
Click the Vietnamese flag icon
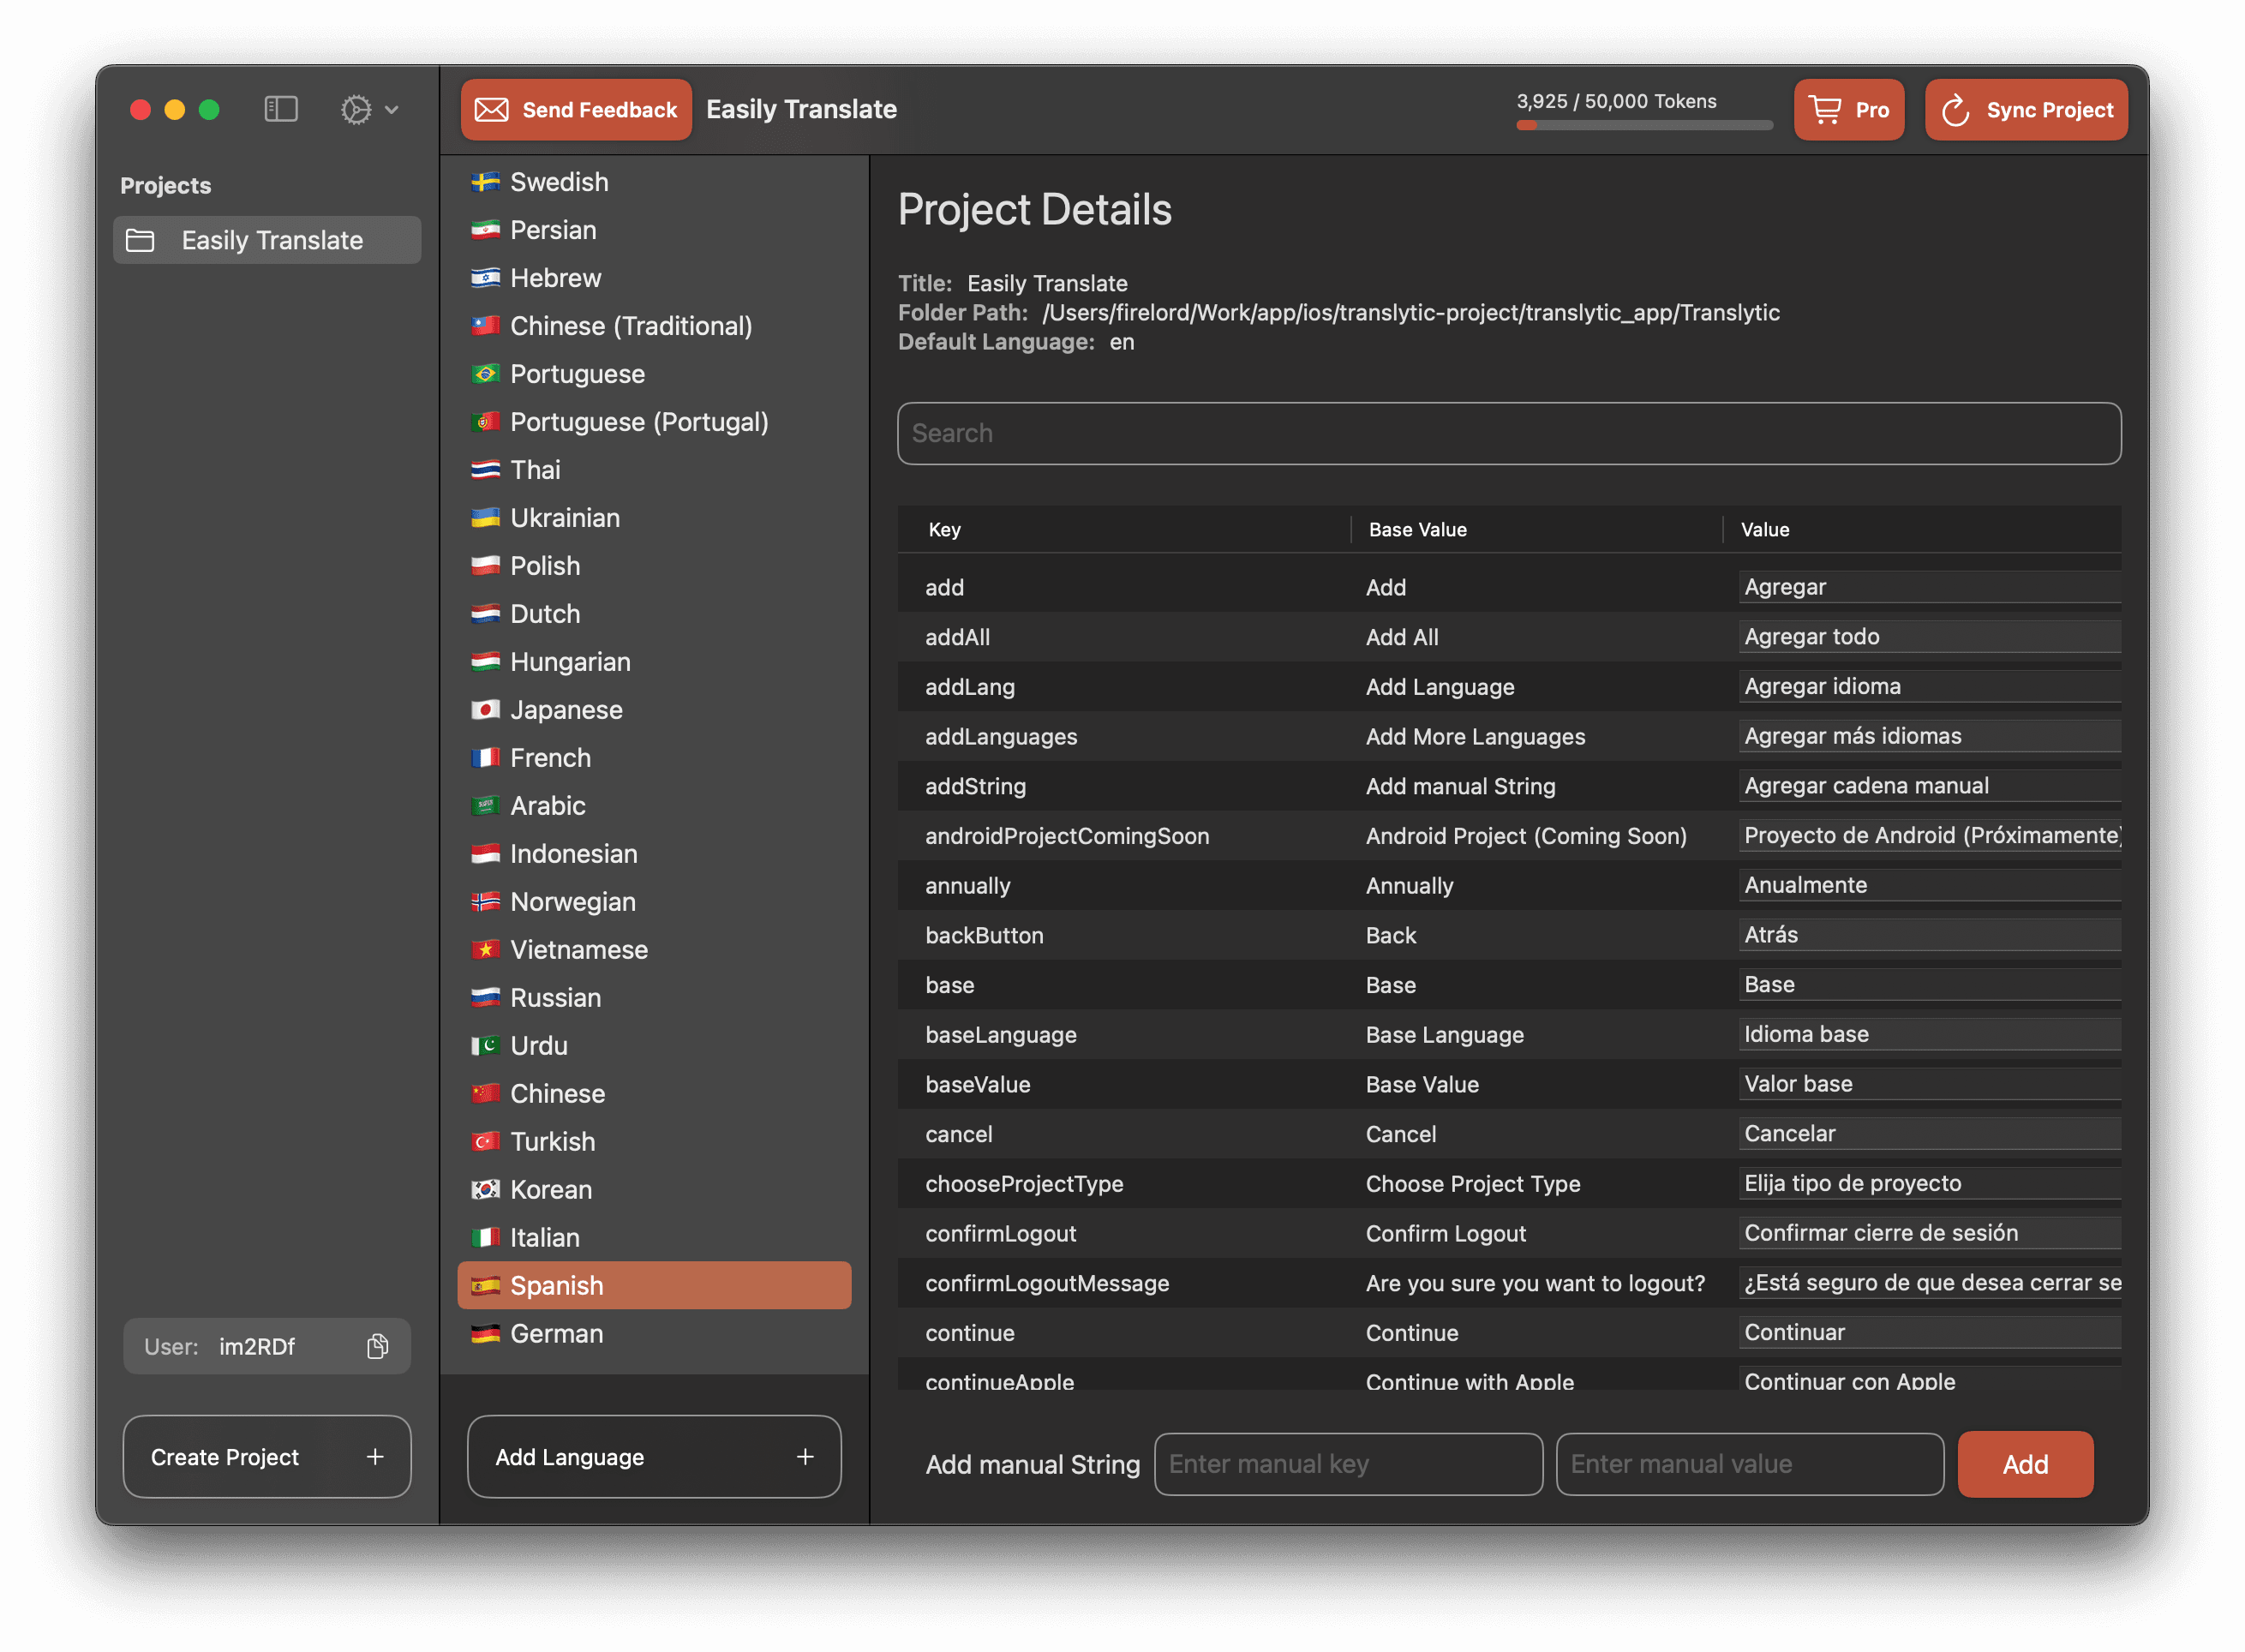(485, 950)
